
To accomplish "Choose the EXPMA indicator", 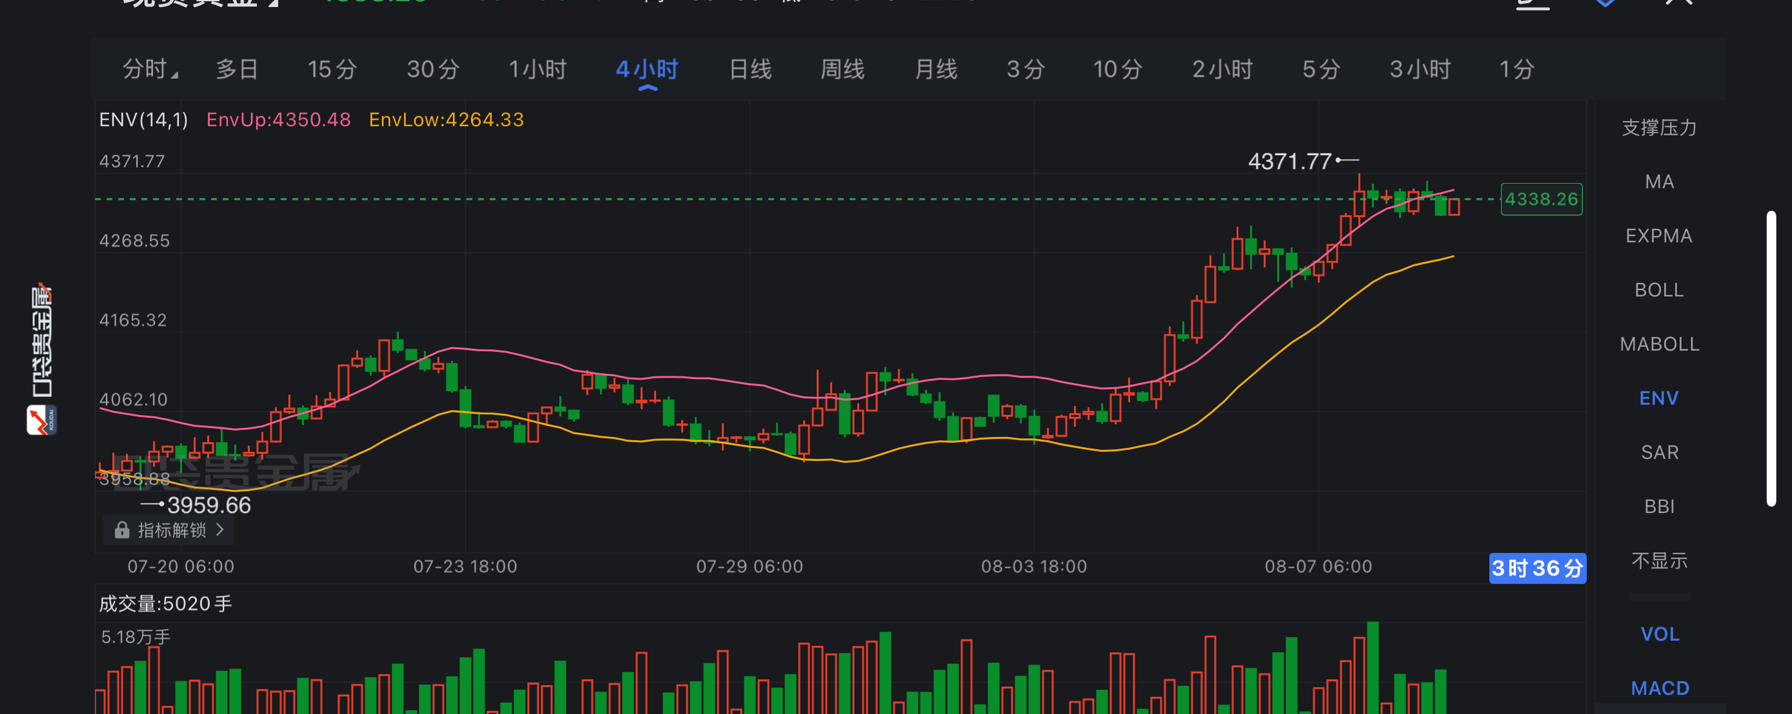I will click(x=1659, y=236).
